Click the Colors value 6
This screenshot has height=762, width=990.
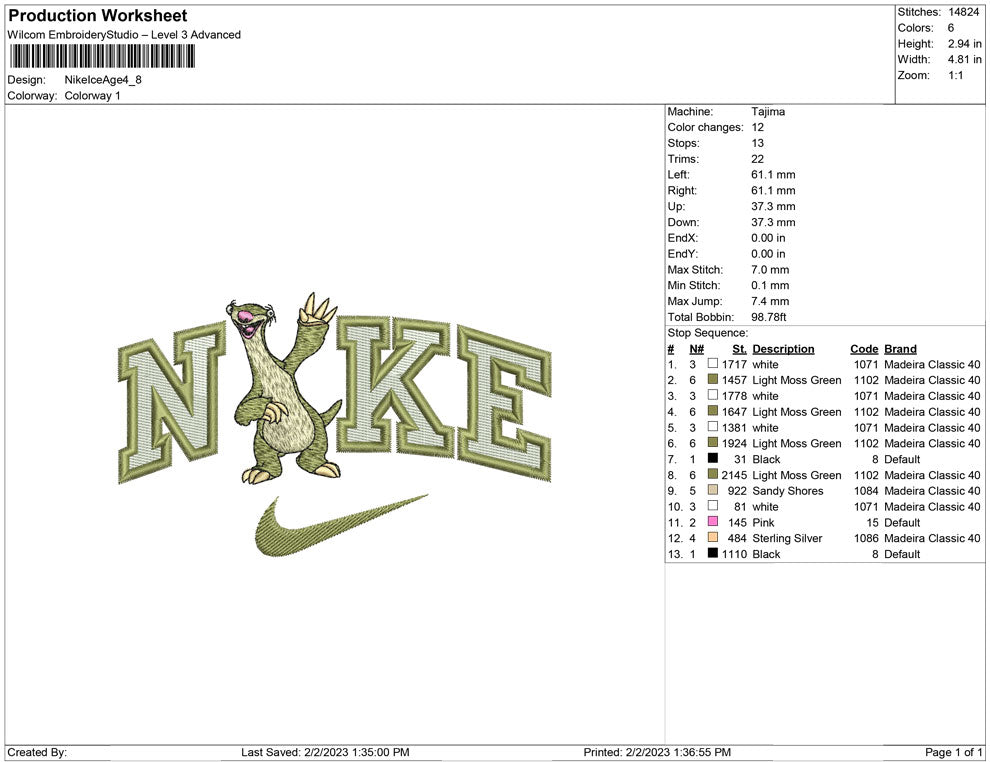(951, 28)
